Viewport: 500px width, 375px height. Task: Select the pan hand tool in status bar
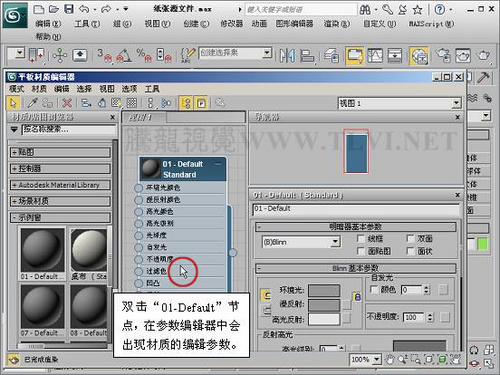coord(389,359)
